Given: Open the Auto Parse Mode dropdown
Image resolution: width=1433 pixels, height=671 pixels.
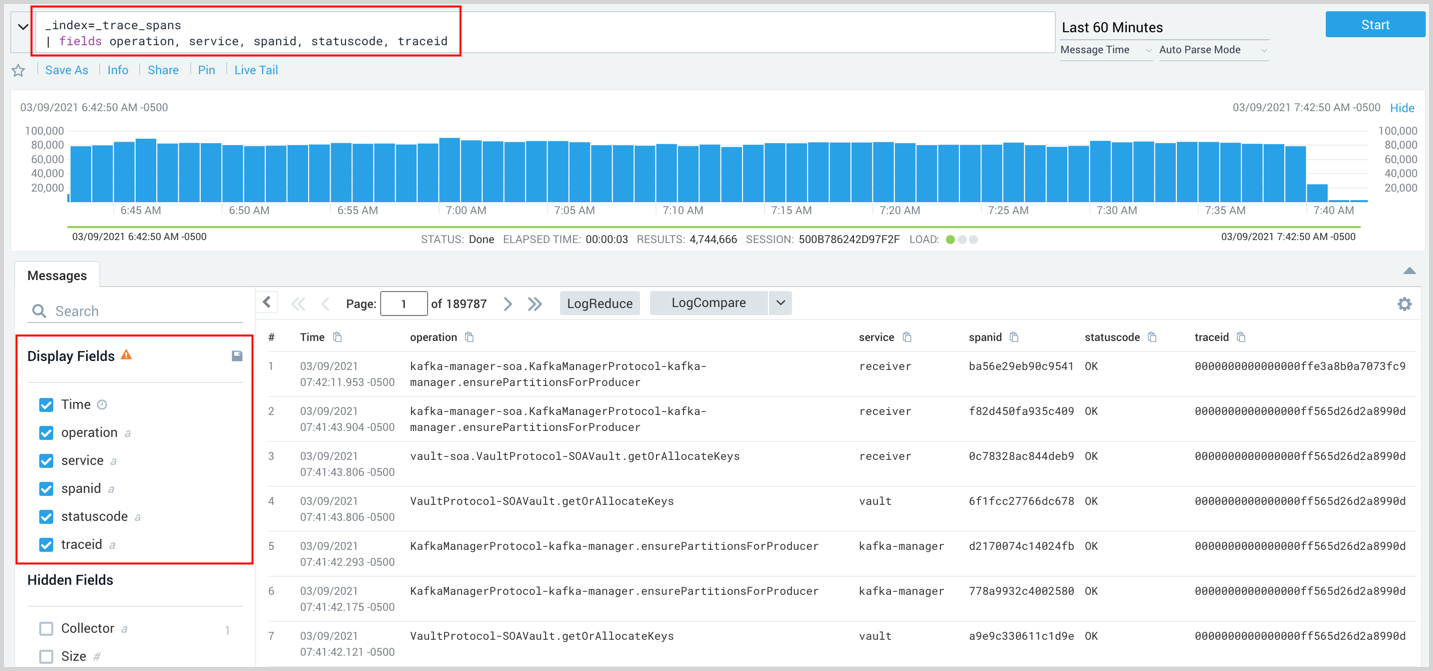Looking at the screenshot, I should pos(1209,48).
